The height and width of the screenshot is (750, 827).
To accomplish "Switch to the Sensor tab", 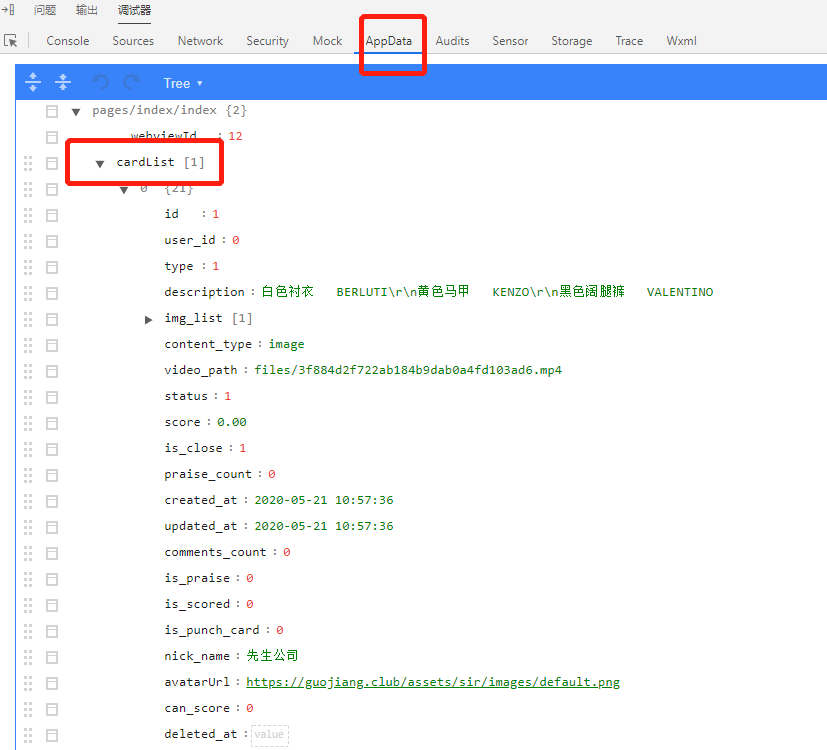I will tap(510, 41).
